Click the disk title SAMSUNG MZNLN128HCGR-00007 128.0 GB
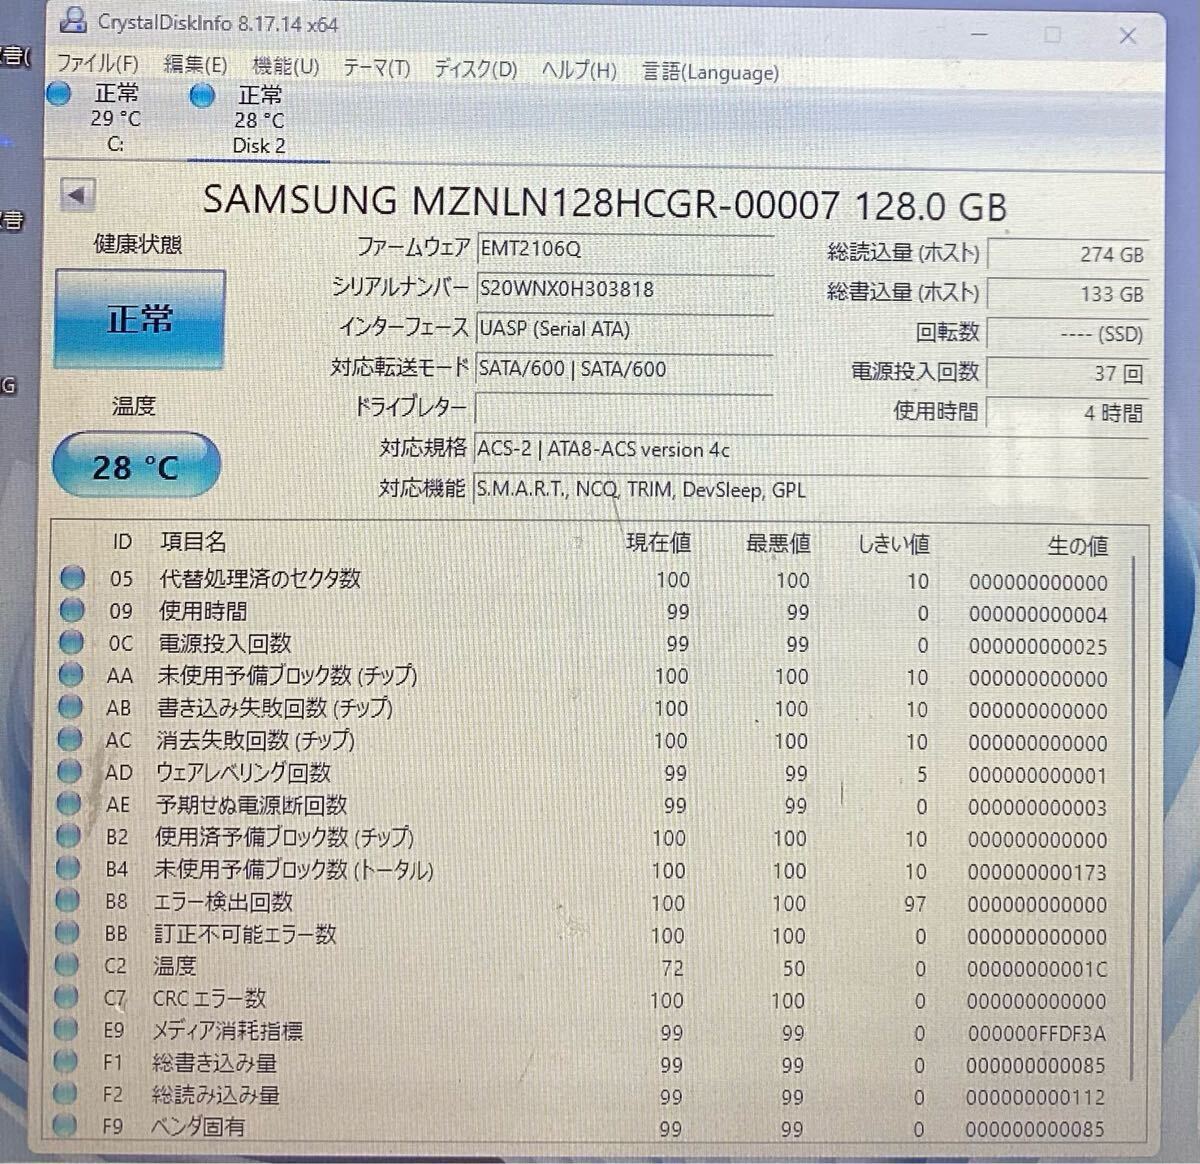Viewport: 1200px width, 1164px height. point(604,203)
